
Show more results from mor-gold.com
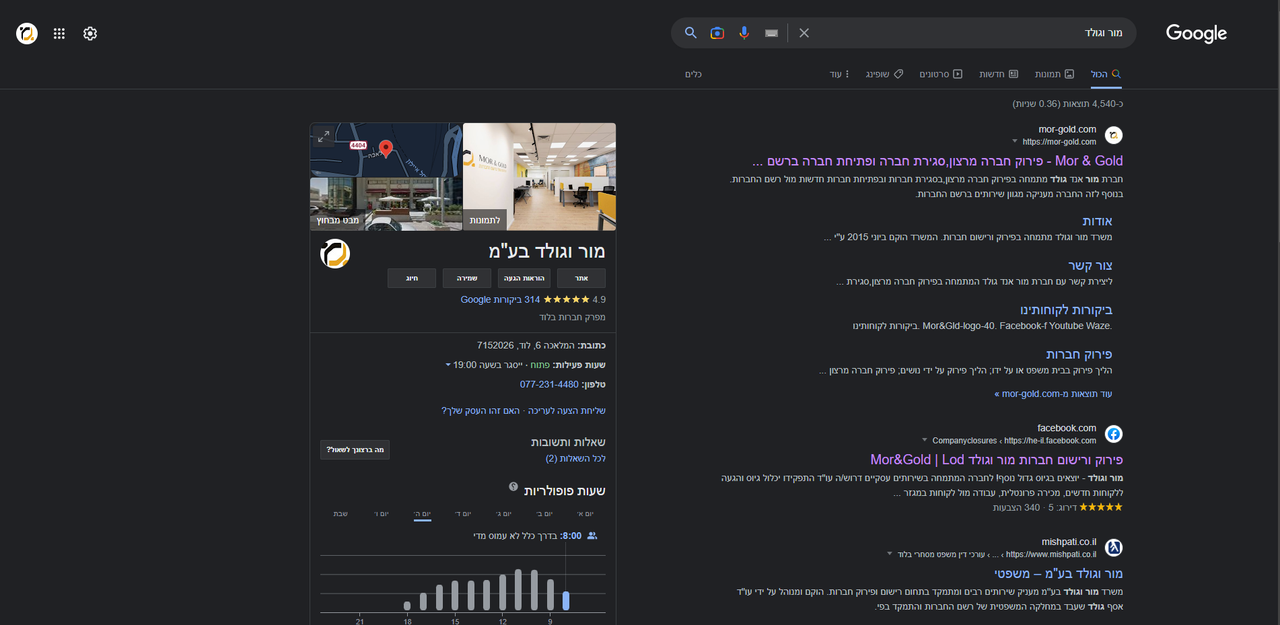click(1053, 394)
